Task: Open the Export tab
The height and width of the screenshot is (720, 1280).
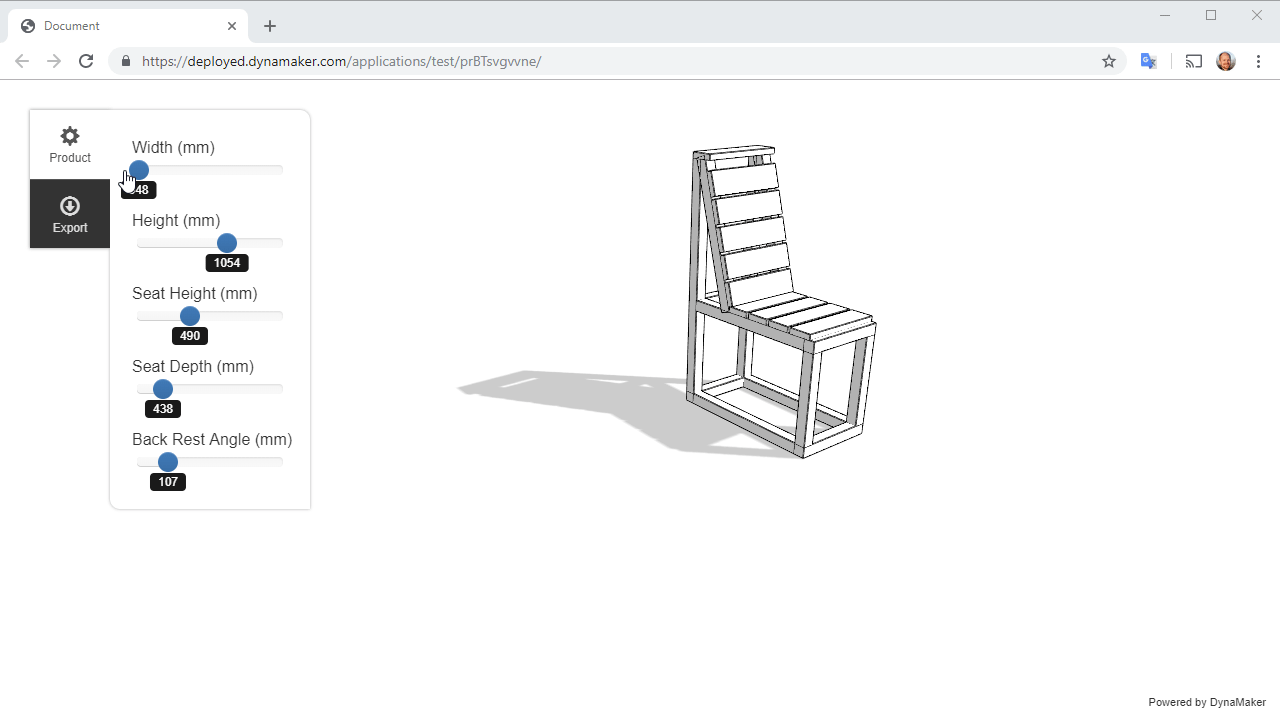Action: [70, 214]
